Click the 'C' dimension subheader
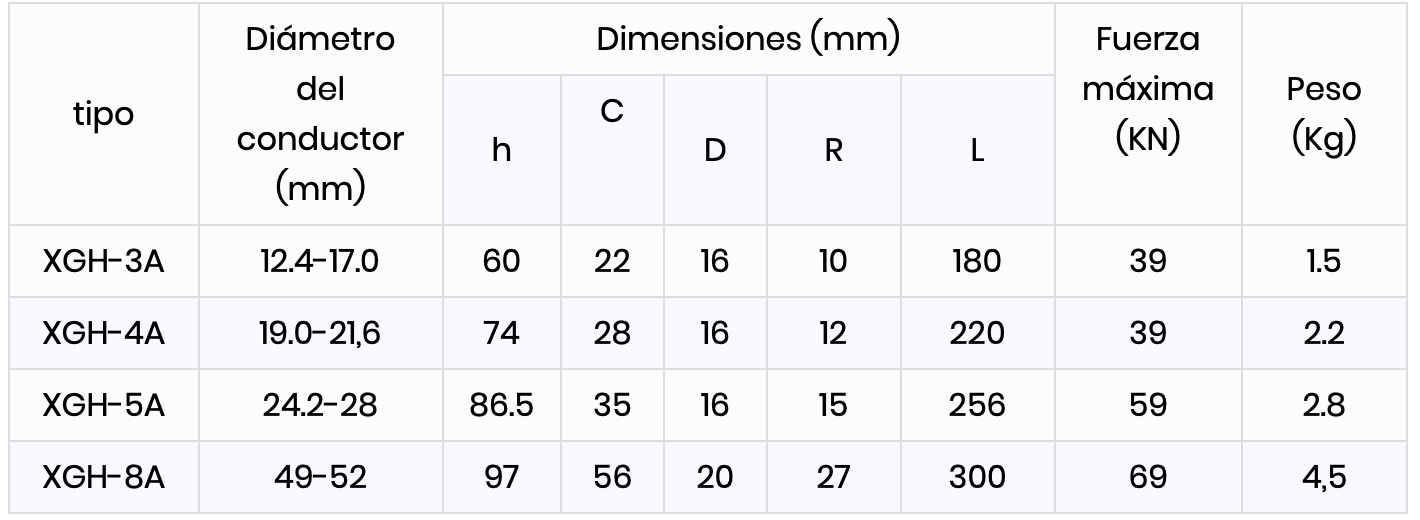The width and height of the screenshot is (1420, 520). [x=612, y=150]
